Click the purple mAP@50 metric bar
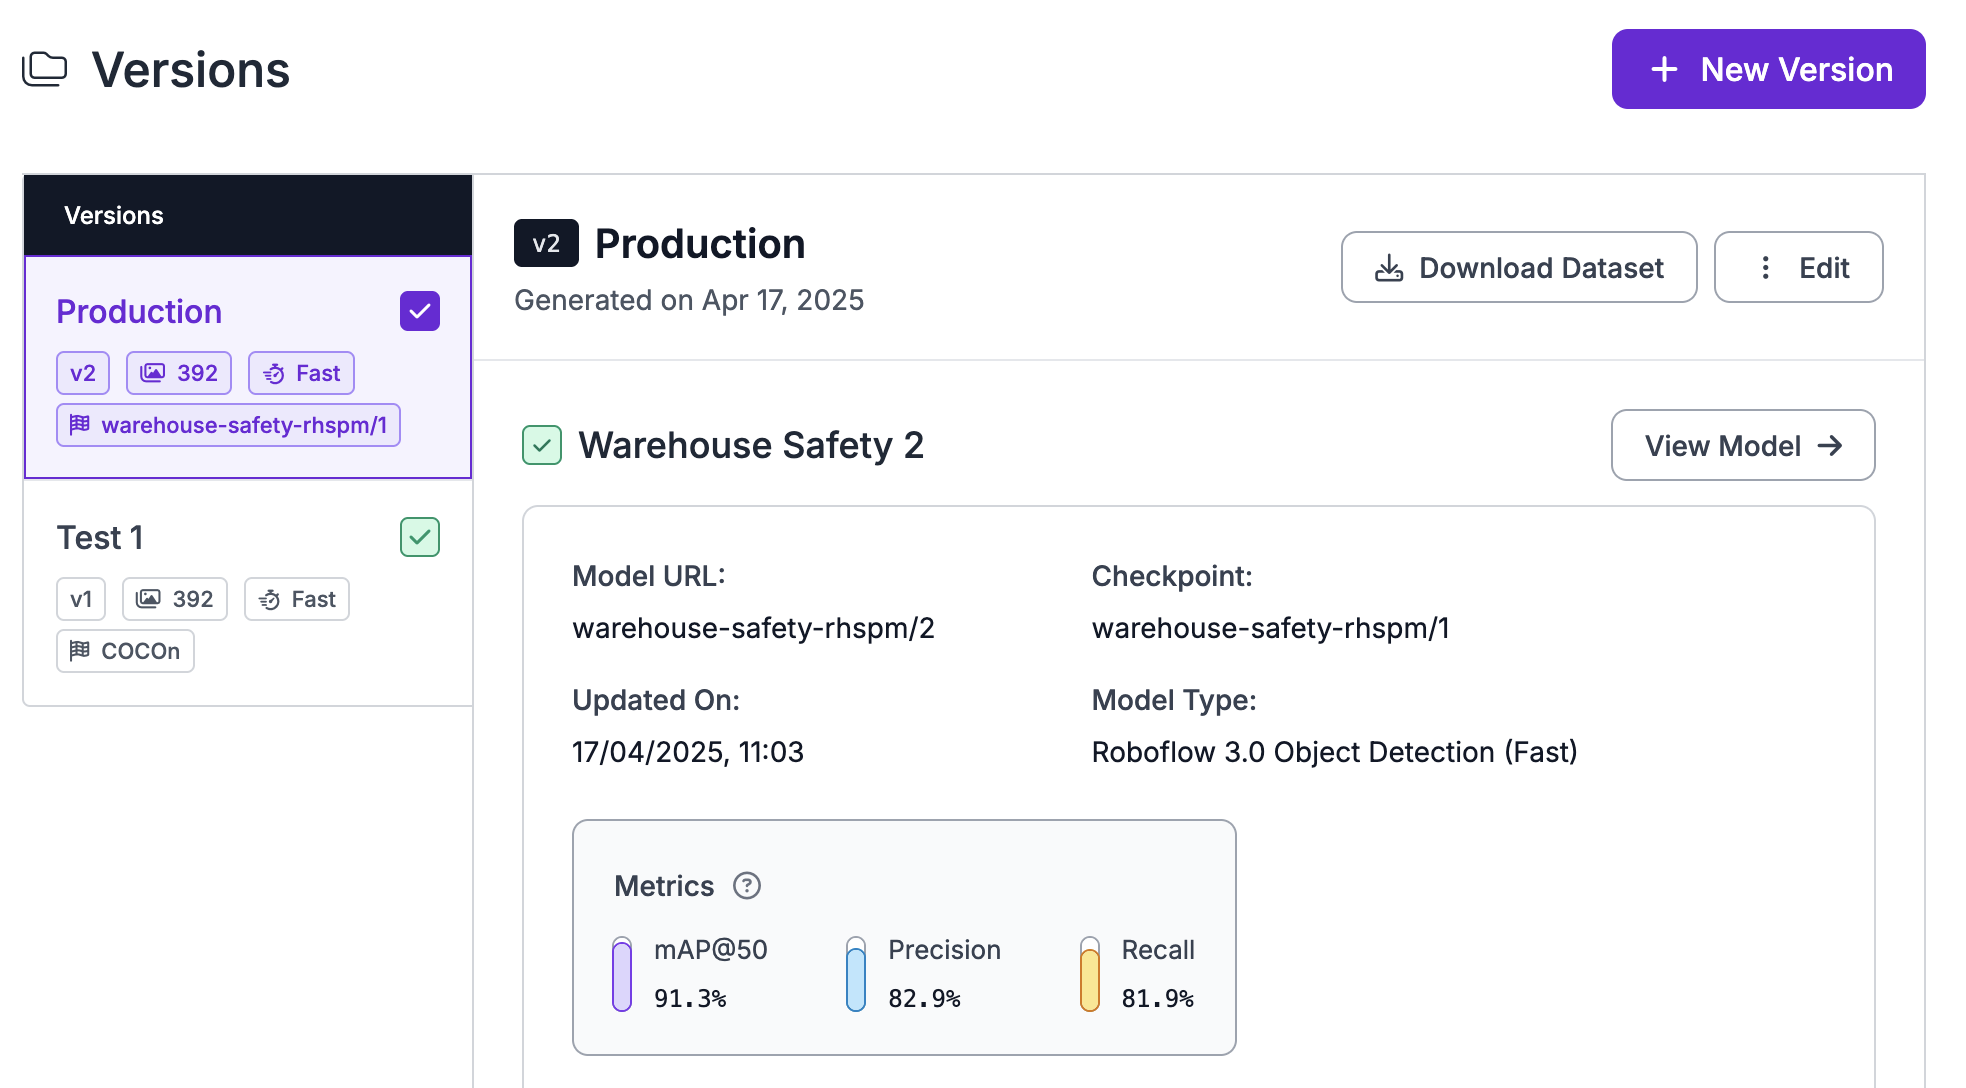The image size is (1966, 1088). pos(622,975)
